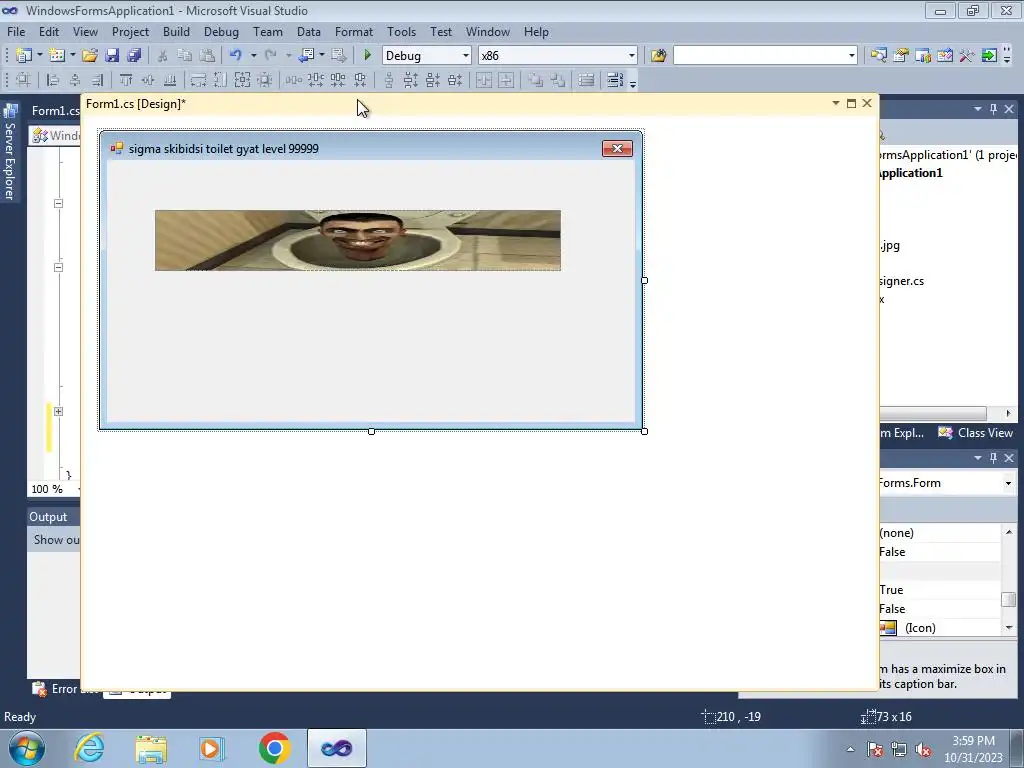Open the x86 platform dropdown
The image size is (1024, 768).
(632, 56)
